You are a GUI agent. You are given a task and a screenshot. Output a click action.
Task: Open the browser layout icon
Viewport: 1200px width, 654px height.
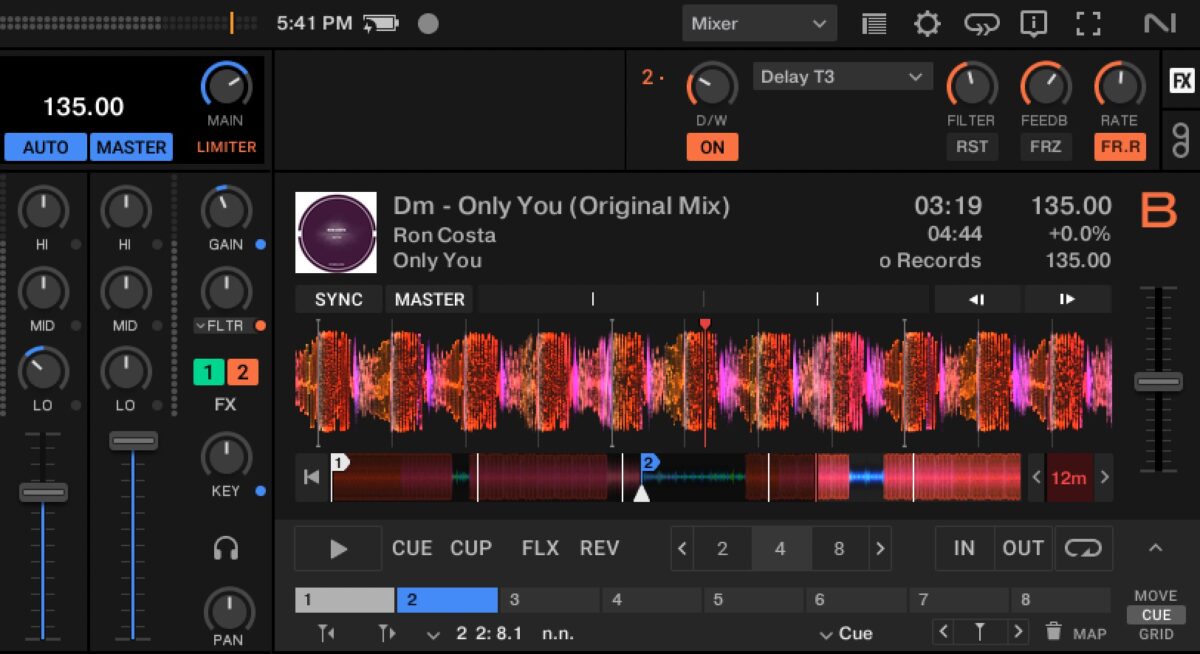tap(874, 23)
